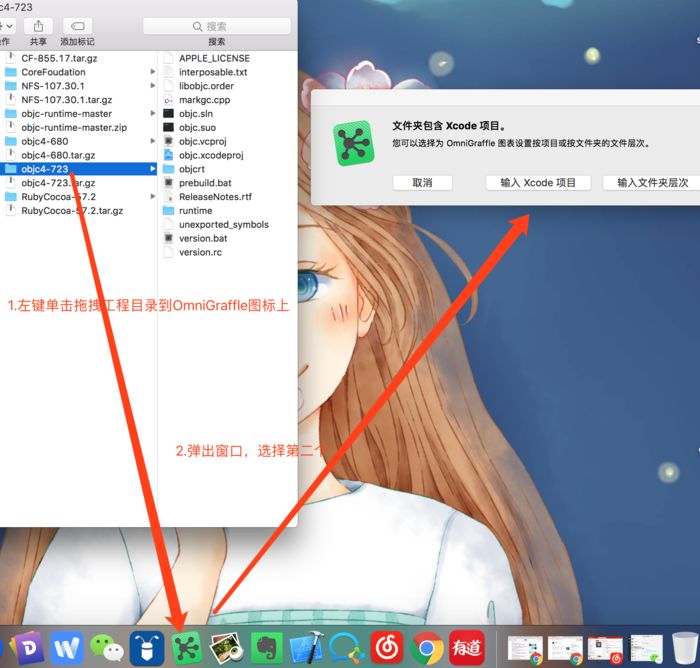The height and width of the screenshot is (668, 700).
Task: Open the Trash in the Dock
Action: point(685,648)
